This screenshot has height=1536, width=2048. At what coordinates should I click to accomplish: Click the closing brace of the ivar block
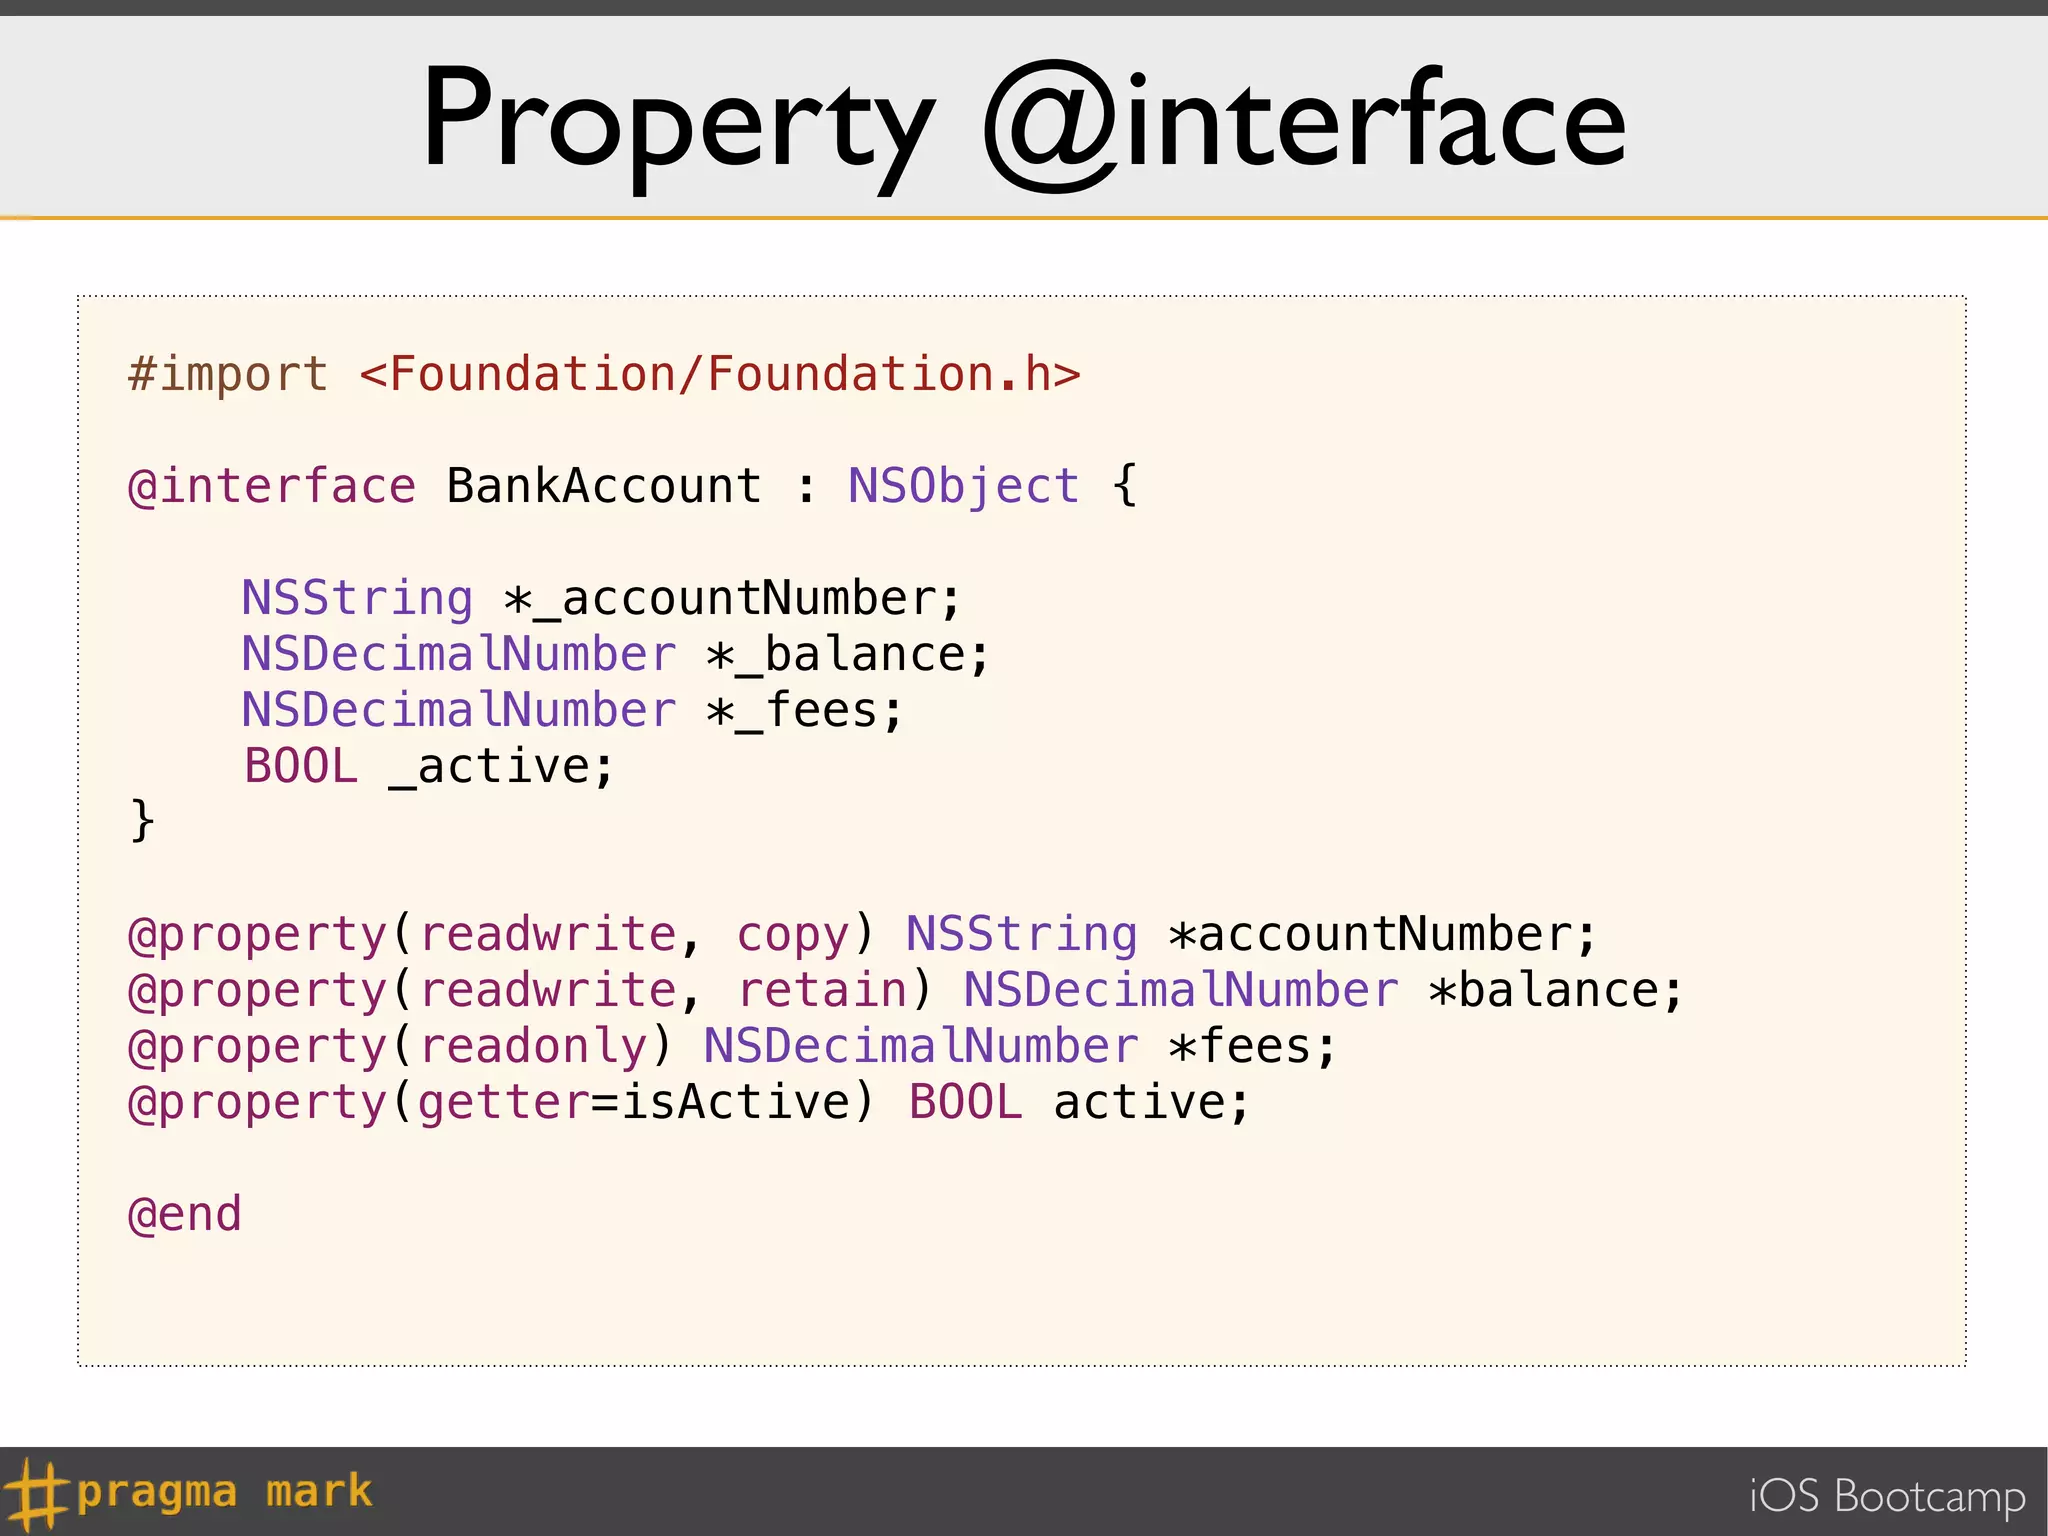click(142, 821)
